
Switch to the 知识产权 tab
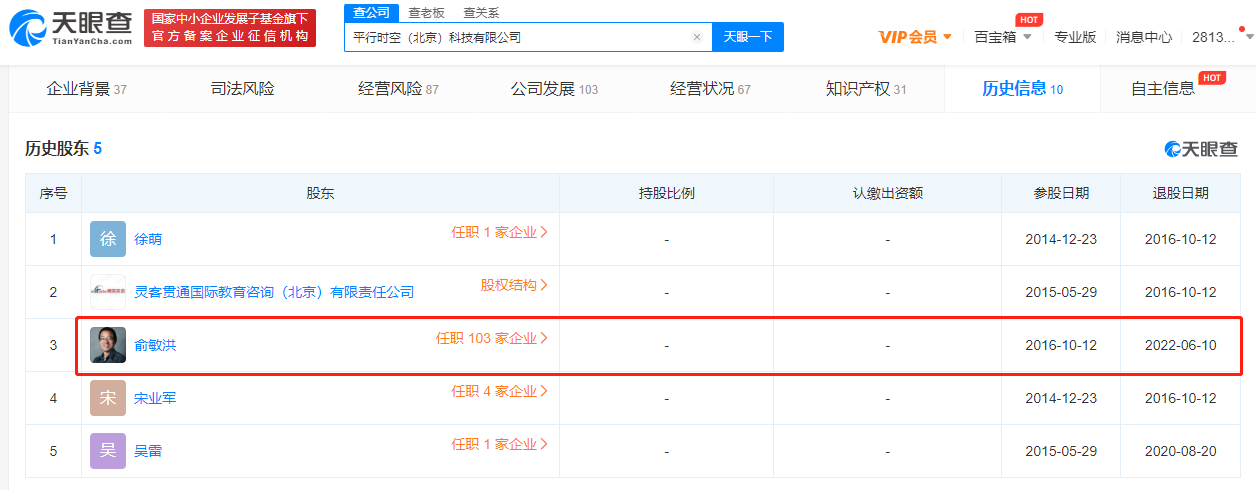pyautogui.click(x=866, y=89)
